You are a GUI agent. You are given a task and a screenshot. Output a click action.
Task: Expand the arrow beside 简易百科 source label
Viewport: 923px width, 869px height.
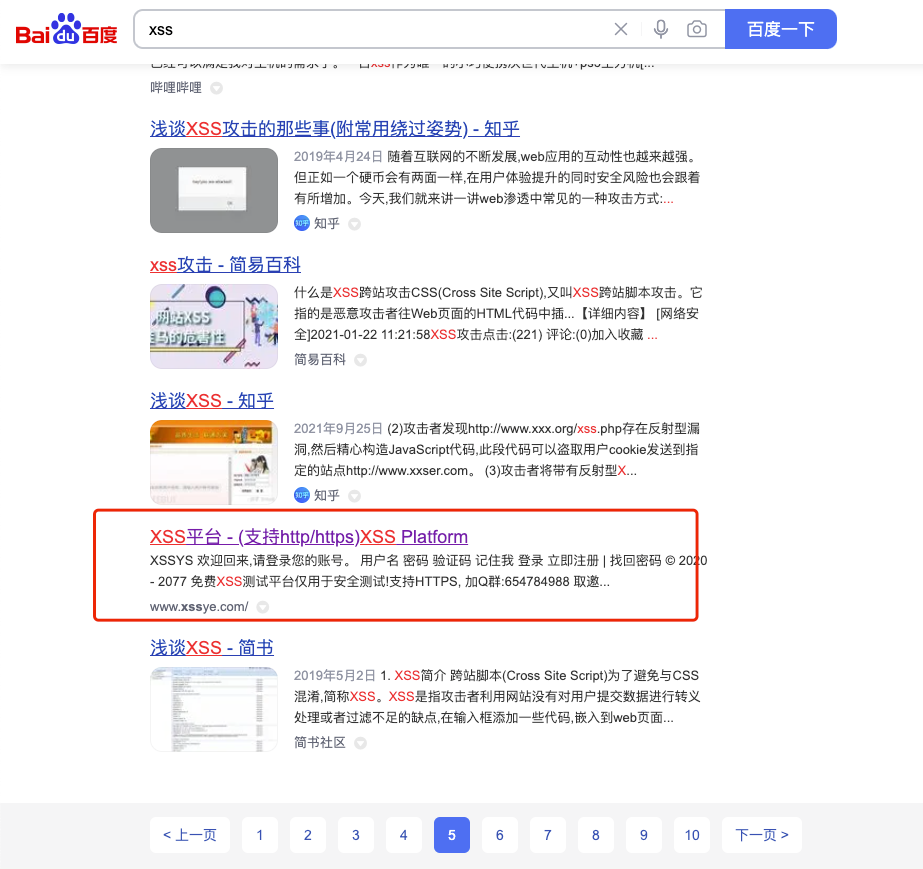358,360
